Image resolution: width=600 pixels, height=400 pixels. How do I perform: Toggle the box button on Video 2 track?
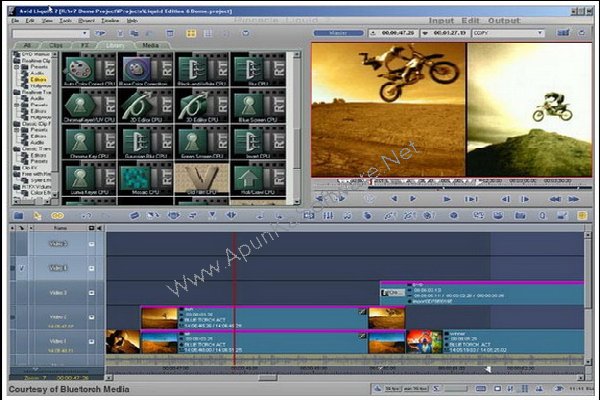(x=91, y=317)
